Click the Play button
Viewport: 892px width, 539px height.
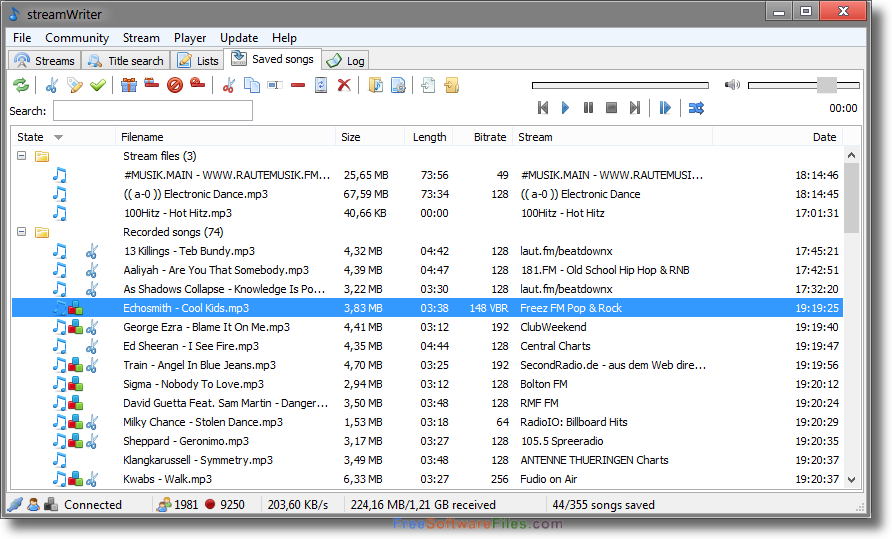click(565, 108)
